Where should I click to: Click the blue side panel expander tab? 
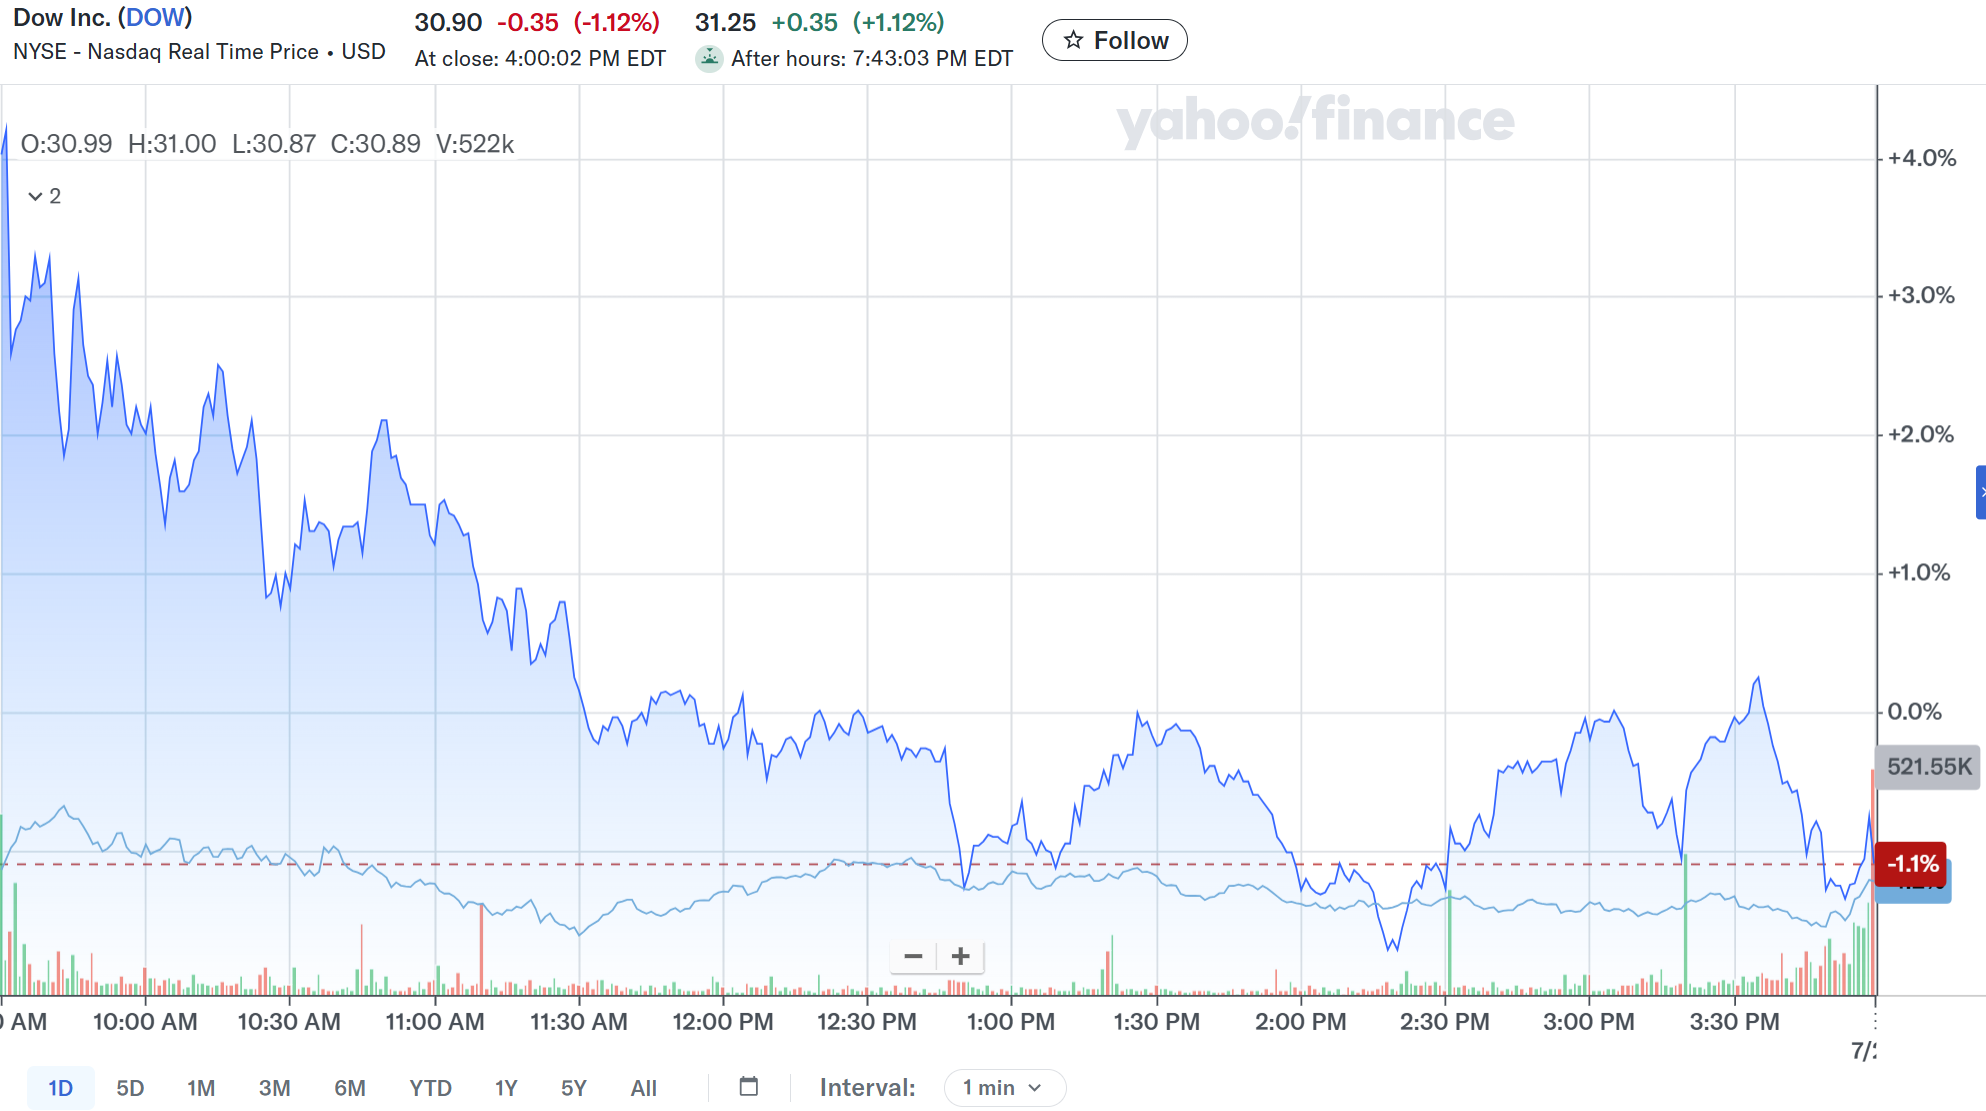click(x=1981, y=492)
